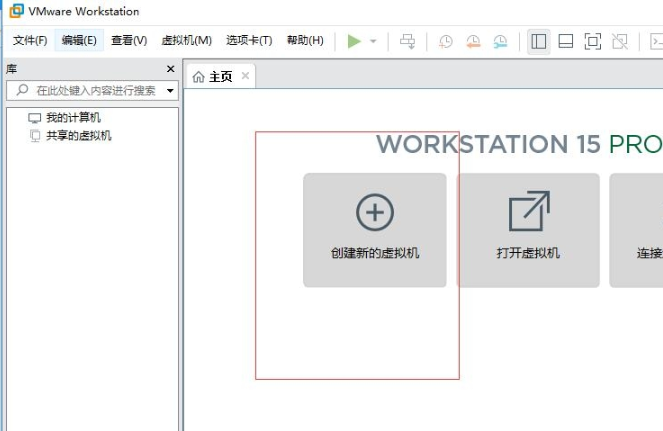Click the 连接 remote server button
The height and width of the screenshot is (431, 663).
tap(636, 230)
